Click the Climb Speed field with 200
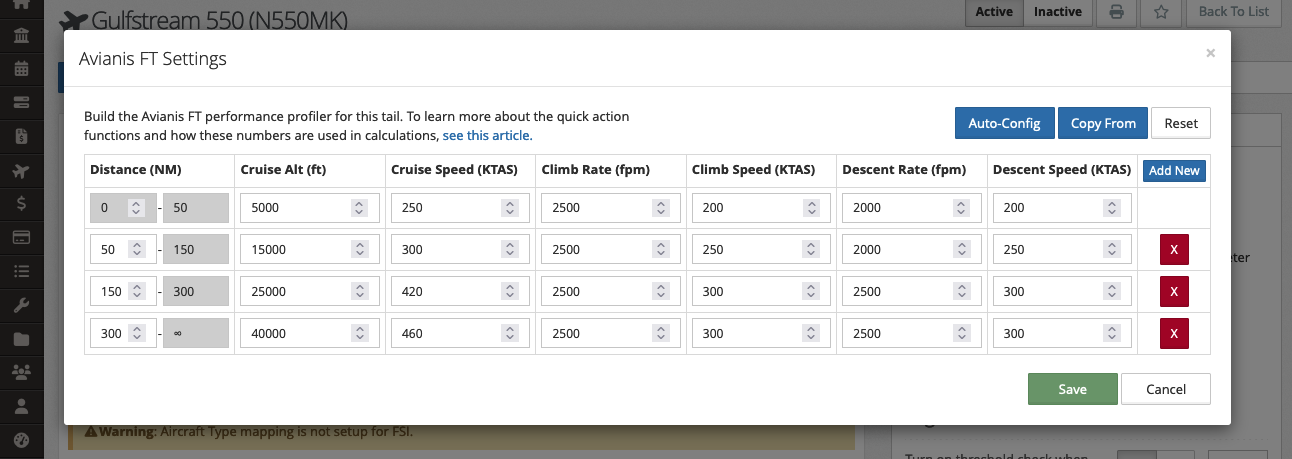The width and height of the screenshot is (1292, 459). click(x=762, y=208)
